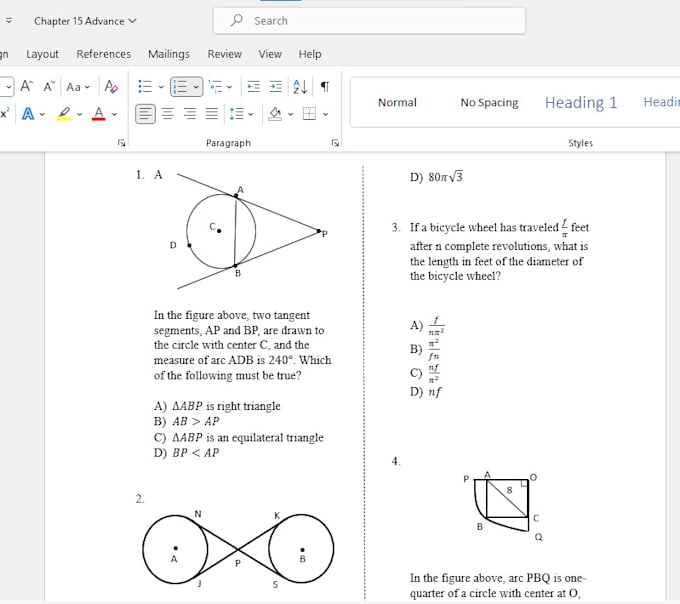Apply the Heading 1 style
The width and height of the screenshot is (680, 604).
(581, 102)
